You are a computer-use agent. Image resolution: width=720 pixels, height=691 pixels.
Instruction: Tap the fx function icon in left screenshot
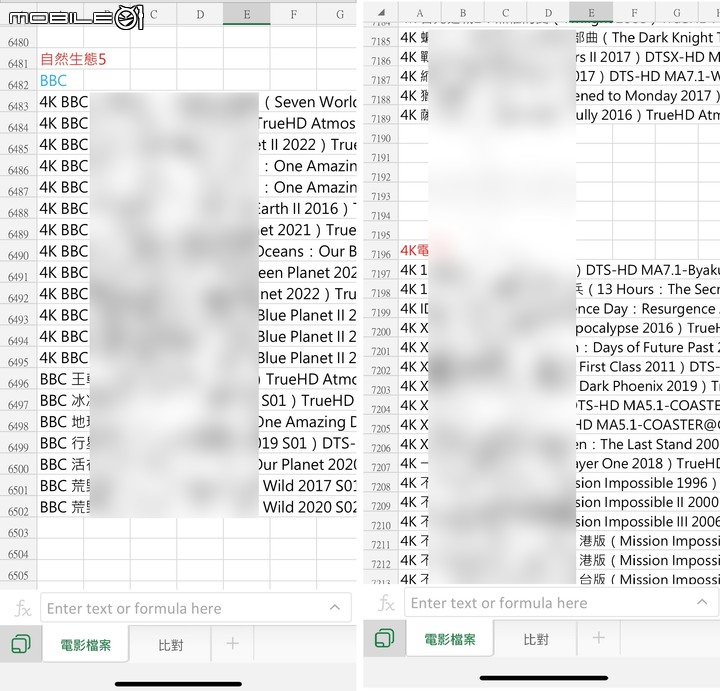(22, 609)
